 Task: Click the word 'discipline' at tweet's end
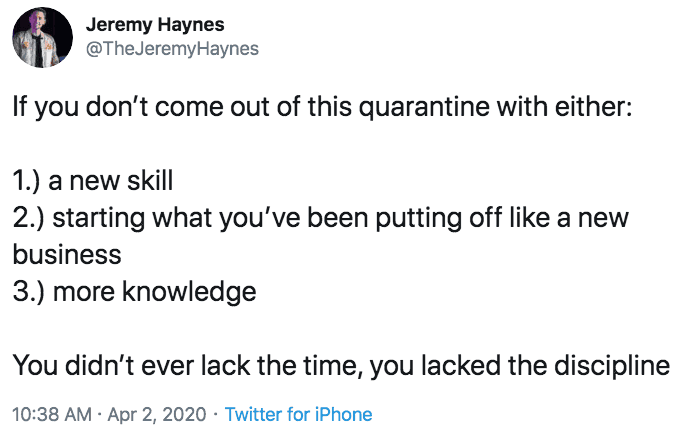pyautogui.click(x=612, y=366)
